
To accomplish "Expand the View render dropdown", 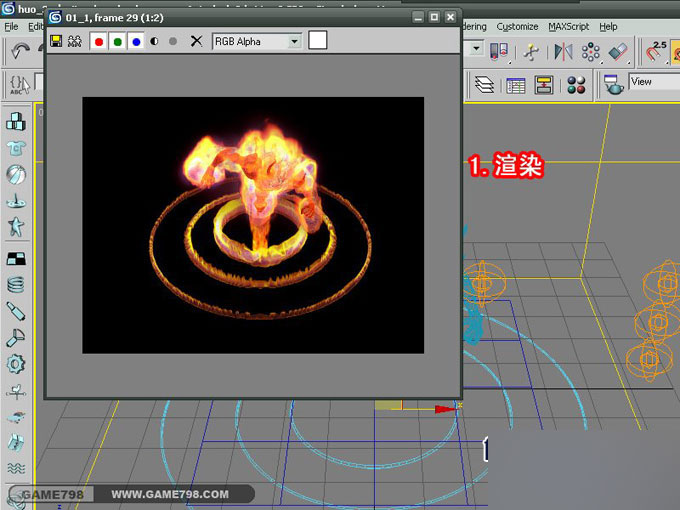I will [x=653, y=82].
